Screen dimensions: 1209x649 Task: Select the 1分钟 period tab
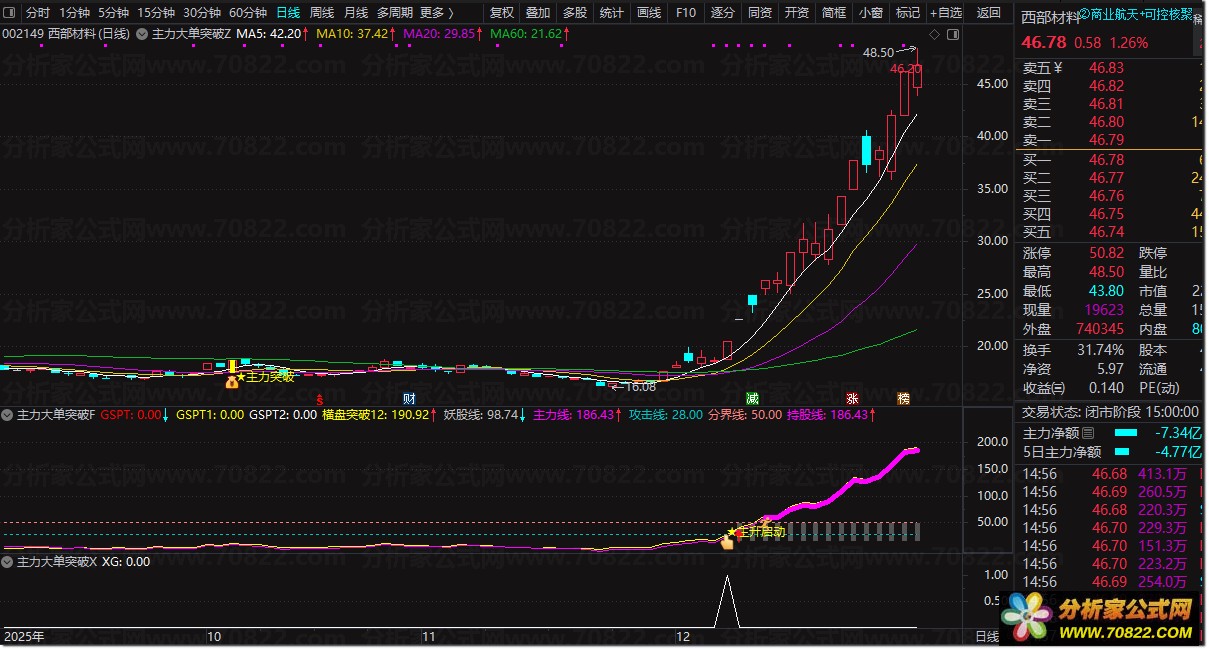click(74, 13)
